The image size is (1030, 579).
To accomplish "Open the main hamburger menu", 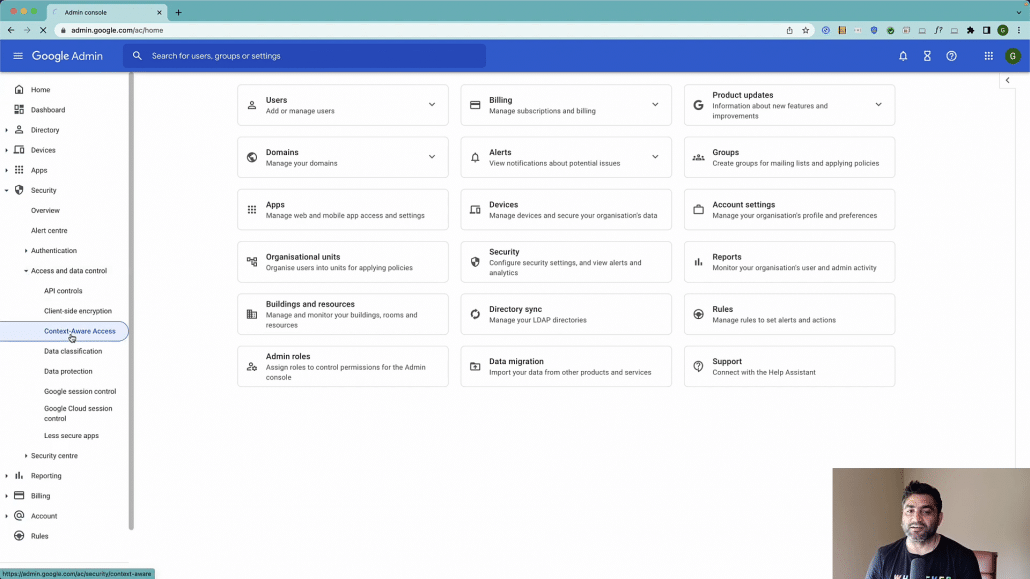I will [18, 56].
